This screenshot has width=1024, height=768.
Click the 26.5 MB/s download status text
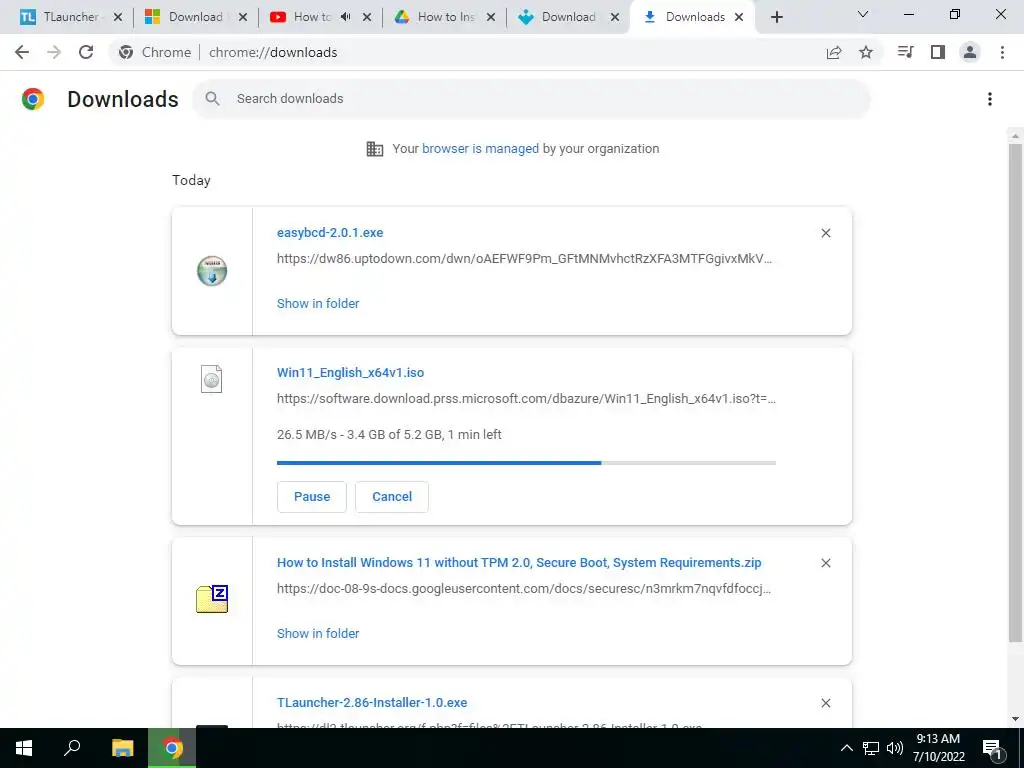[389, 434]
